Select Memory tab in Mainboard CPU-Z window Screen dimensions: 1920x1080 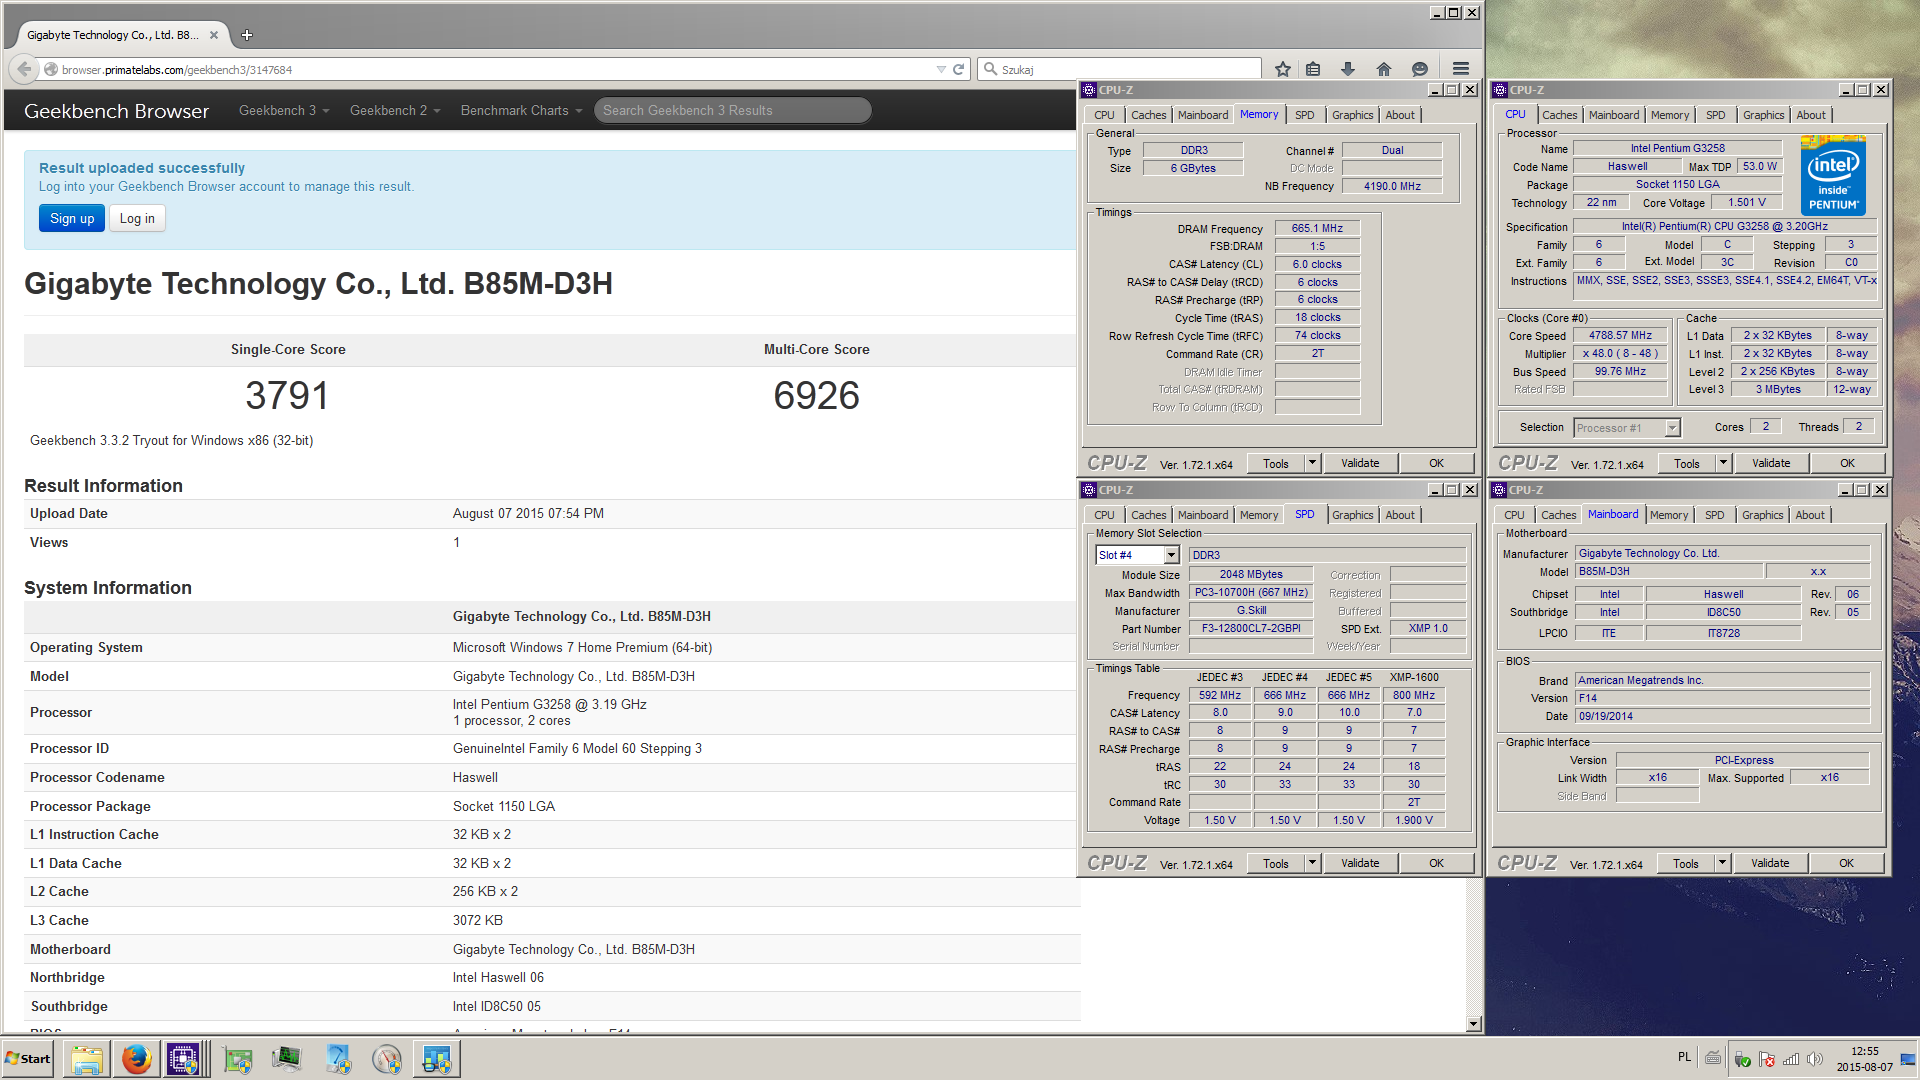click(1668, 515)
